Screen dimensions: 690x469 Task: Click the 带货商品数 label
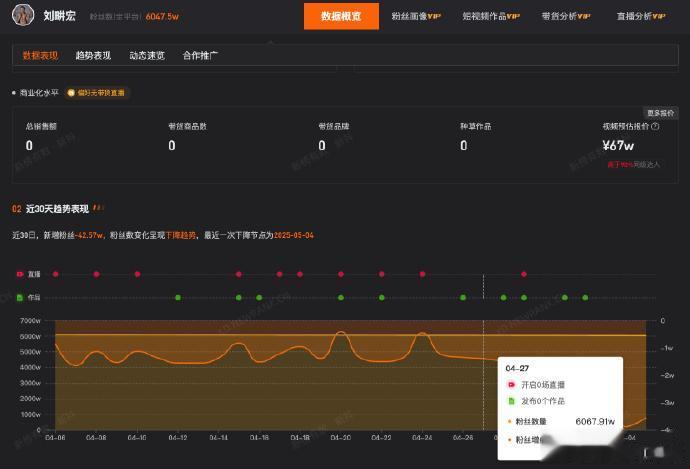[187, 126]
